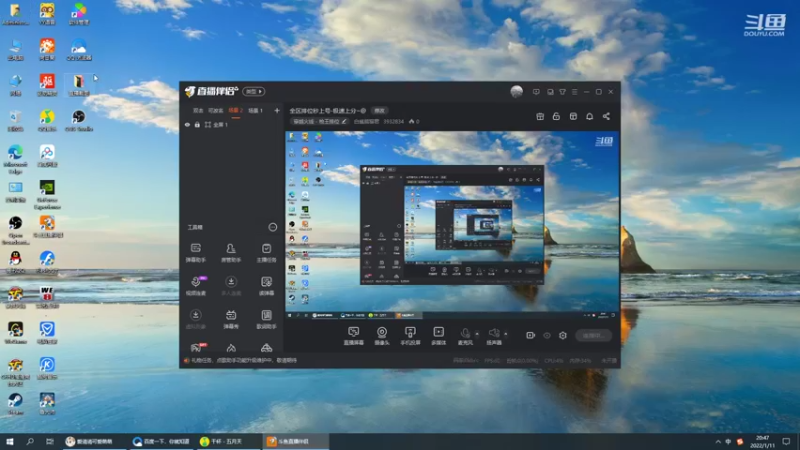Expand microphone options arrow
800x450 pixels.
point(477,334)
